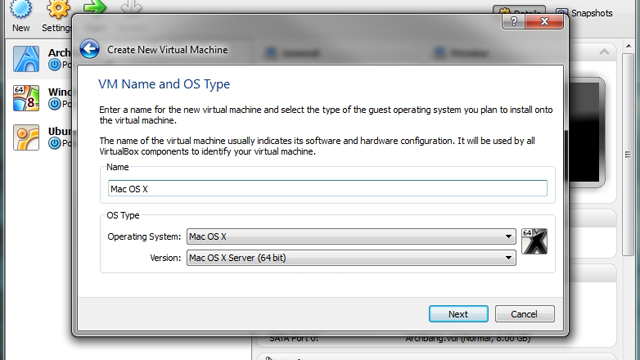Click the Mac OS X 64-bit logo
The width and height of the screenshot is (640, 360).
[534, 241]
